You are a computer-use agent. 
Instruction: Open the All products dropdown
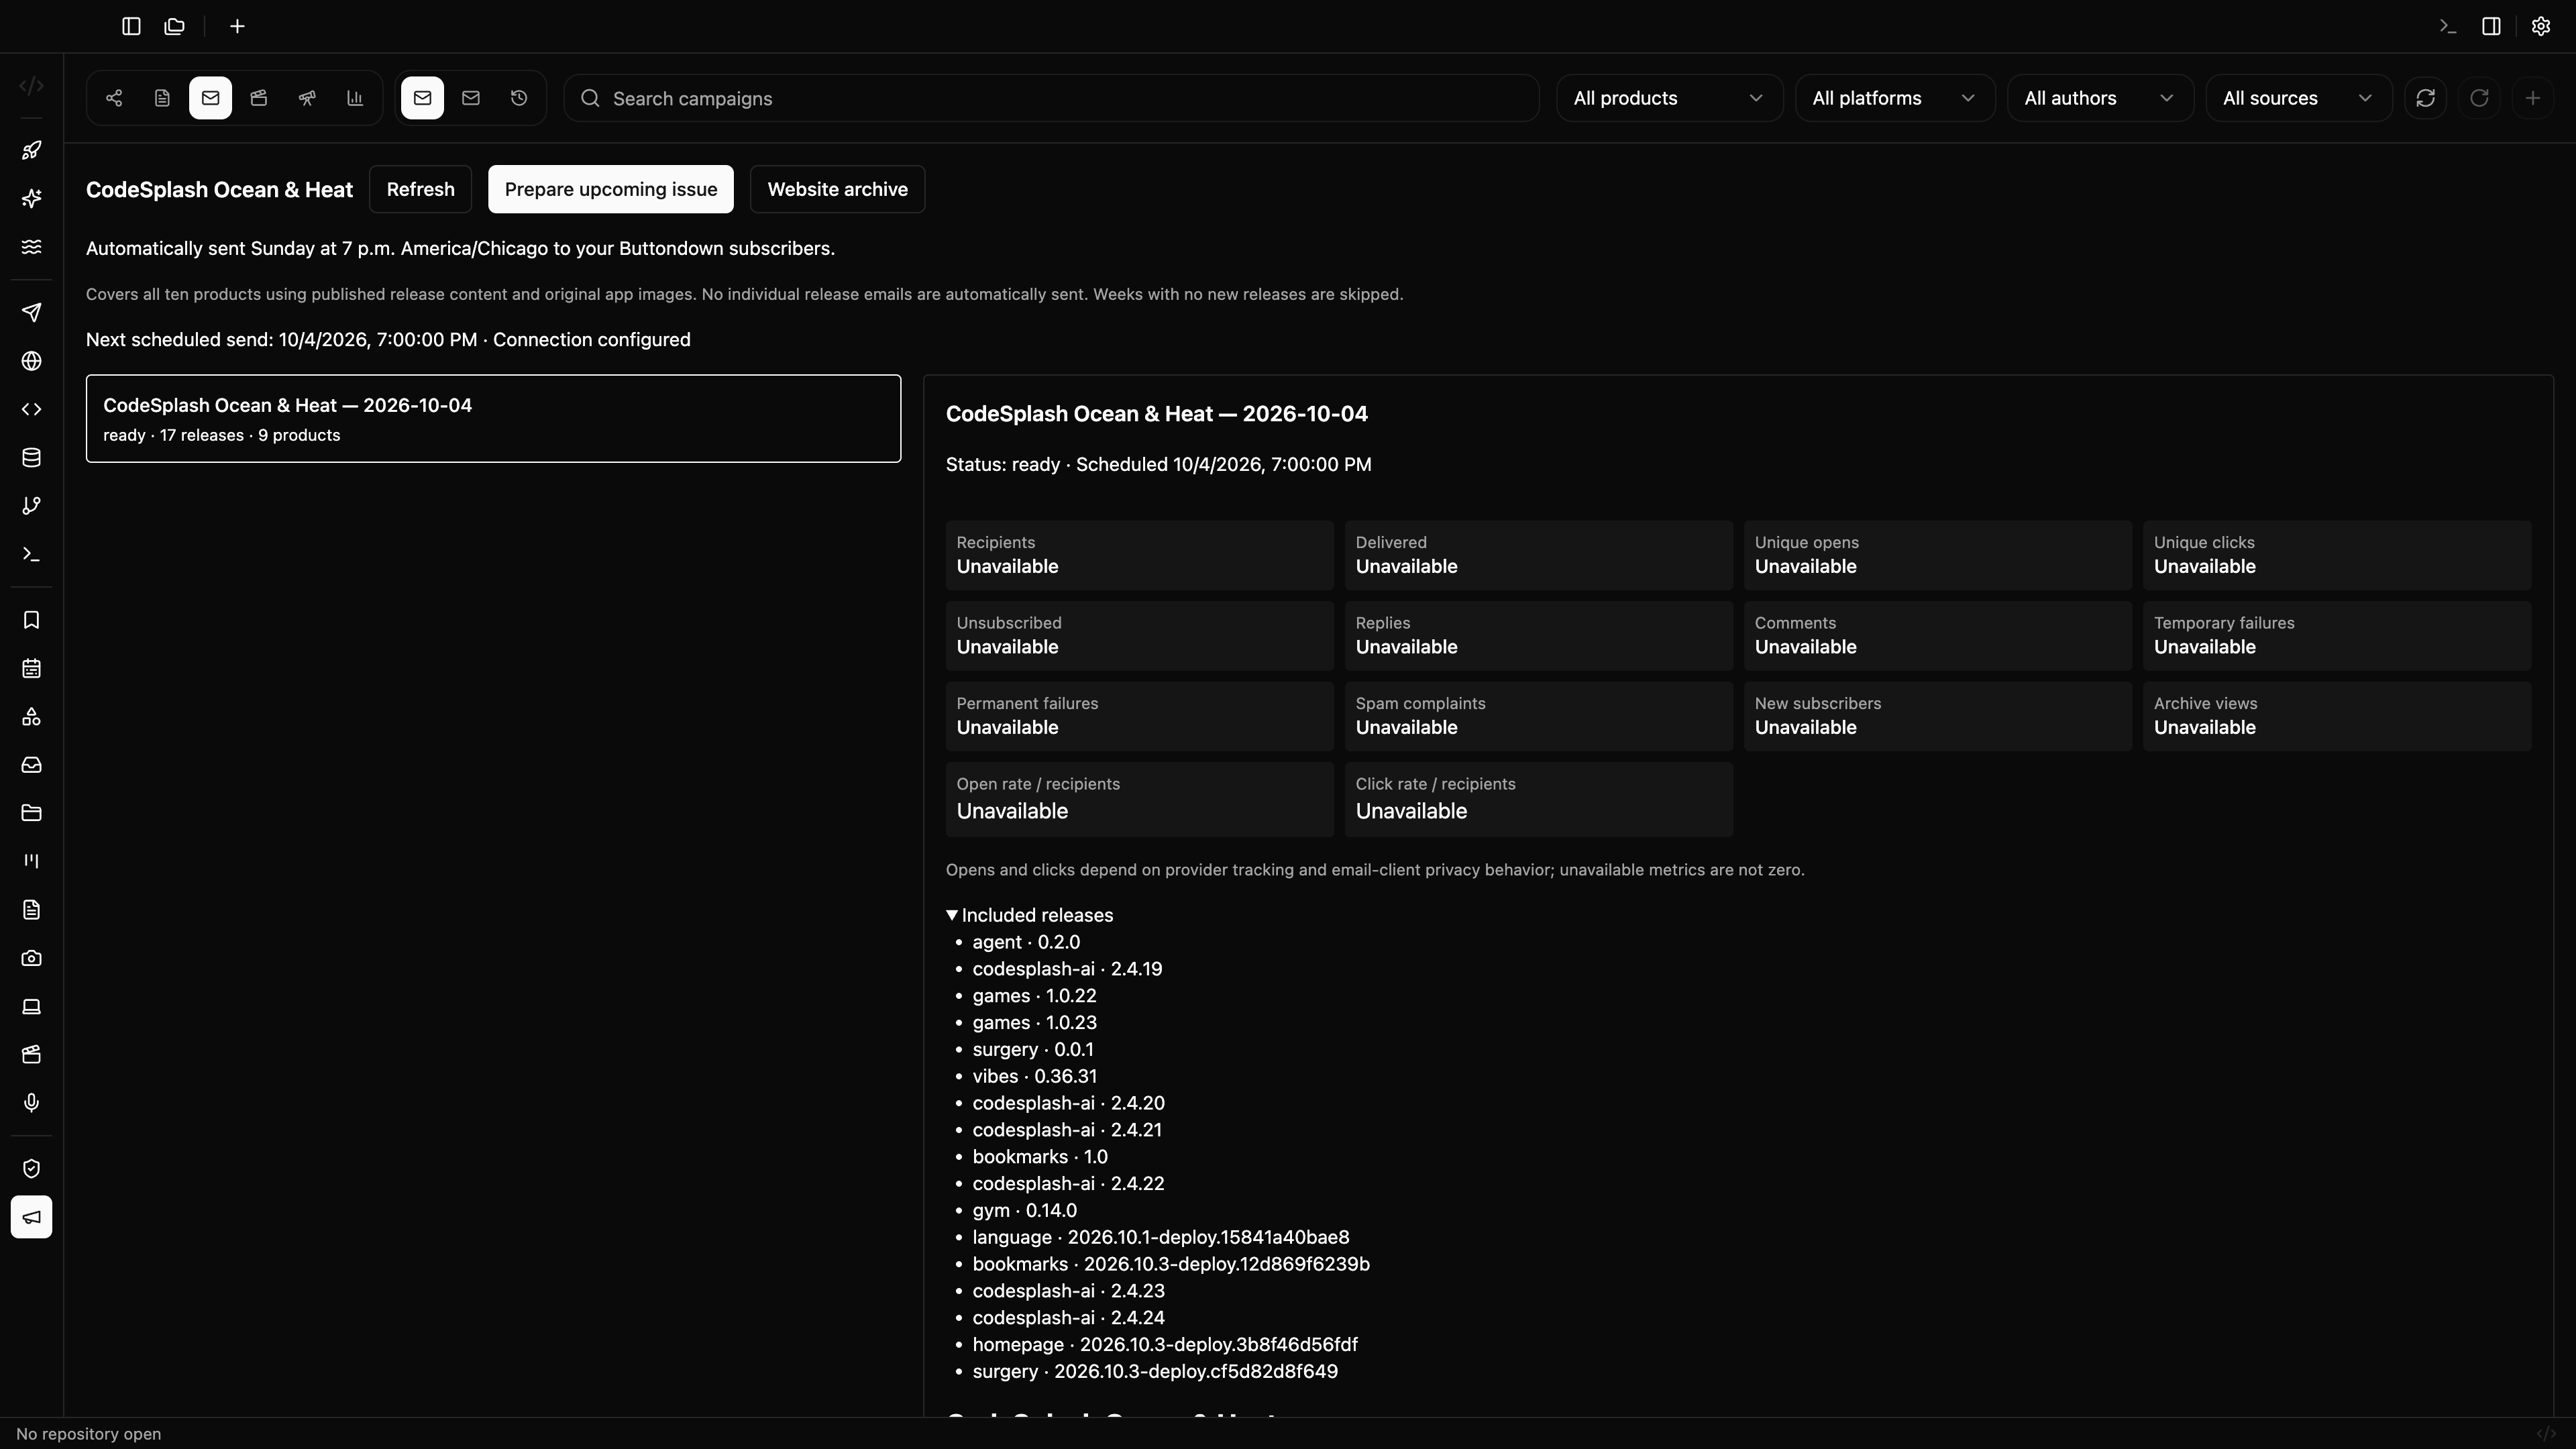coord(1669,98)
